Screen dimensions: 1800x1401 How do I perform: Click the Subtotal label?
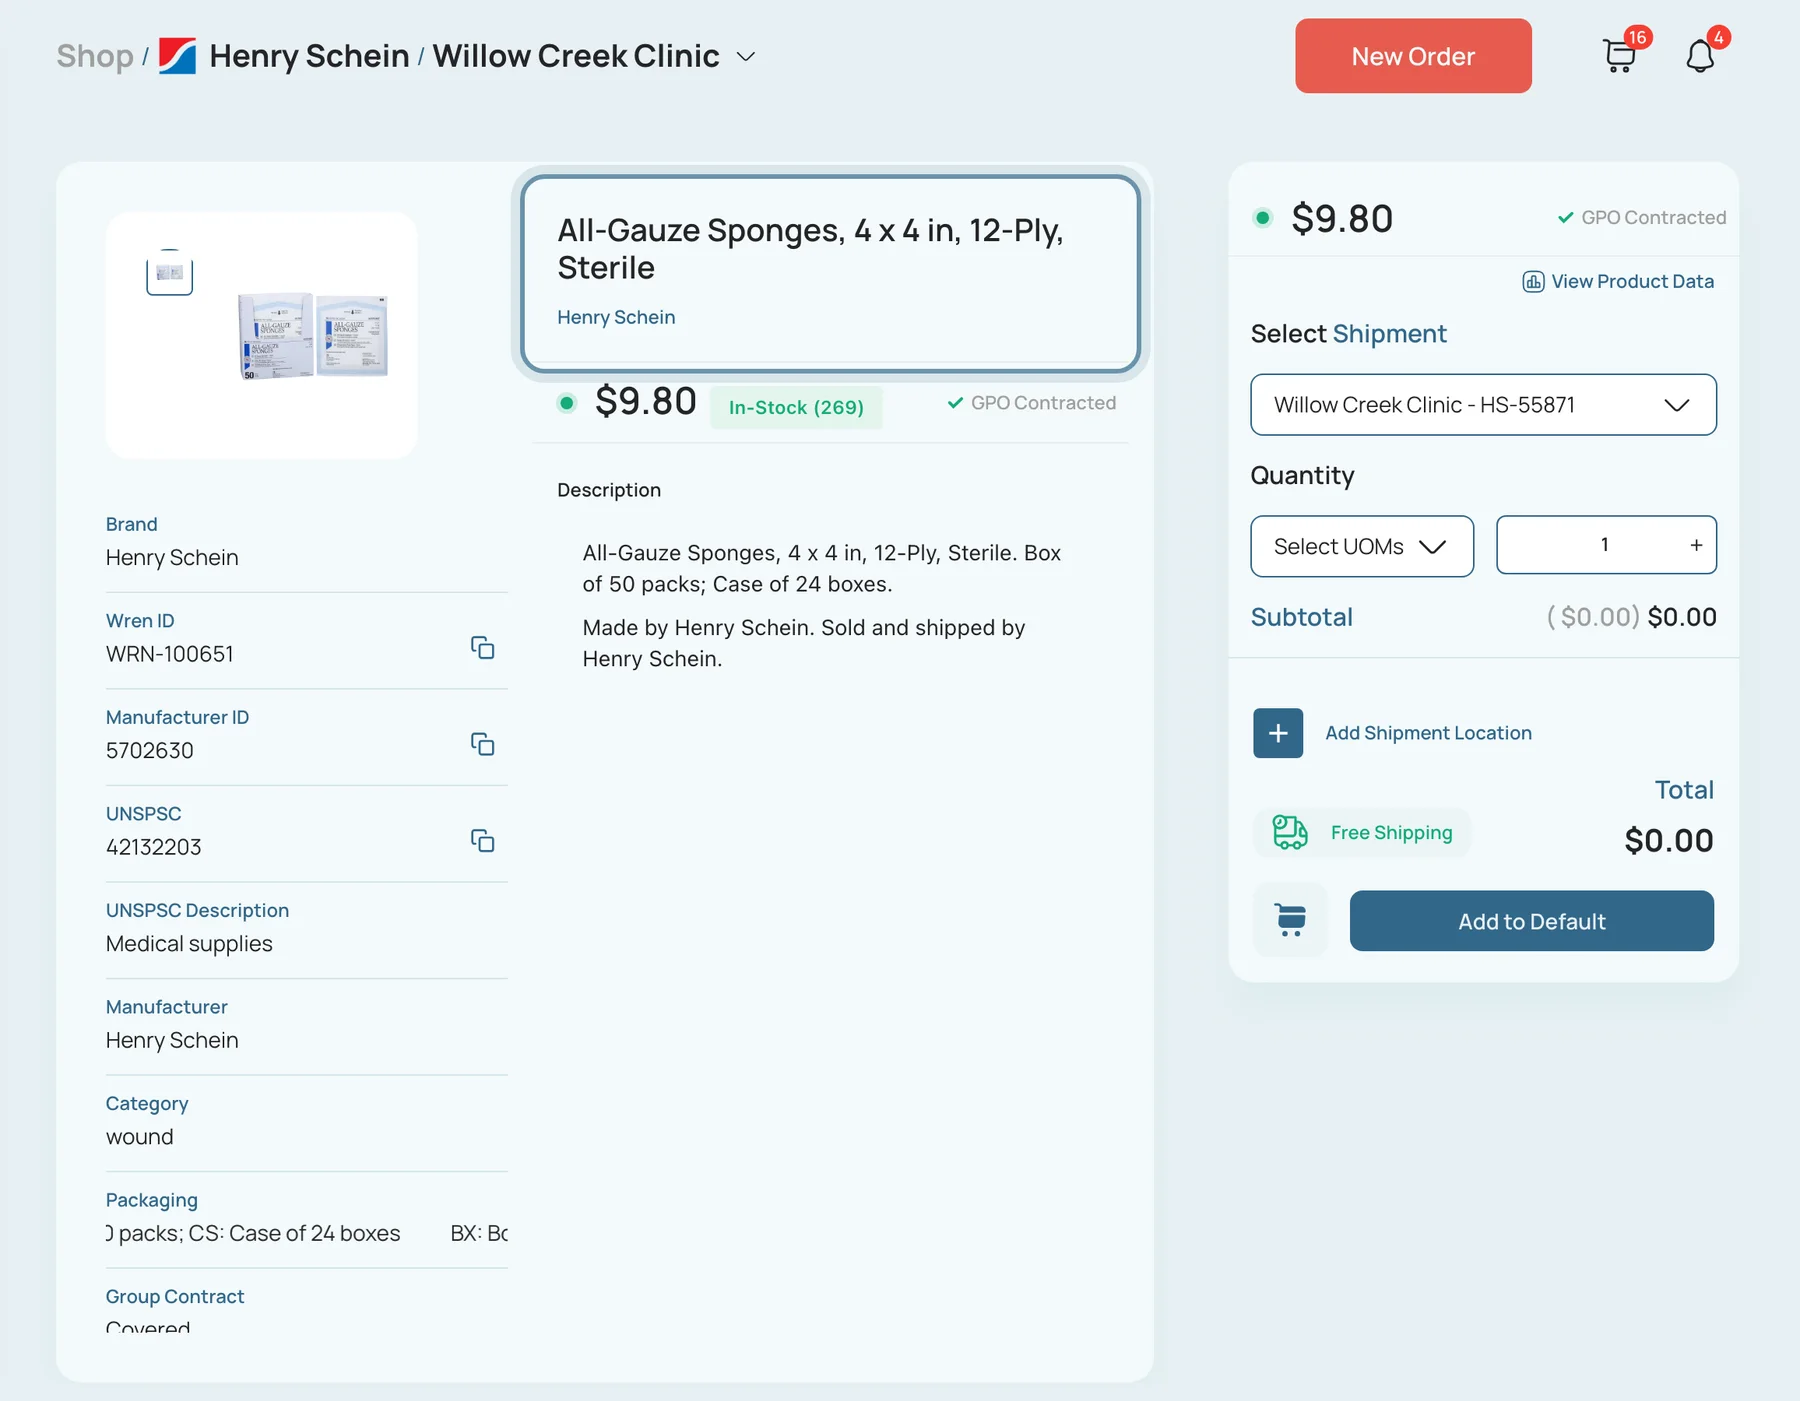1302,617
